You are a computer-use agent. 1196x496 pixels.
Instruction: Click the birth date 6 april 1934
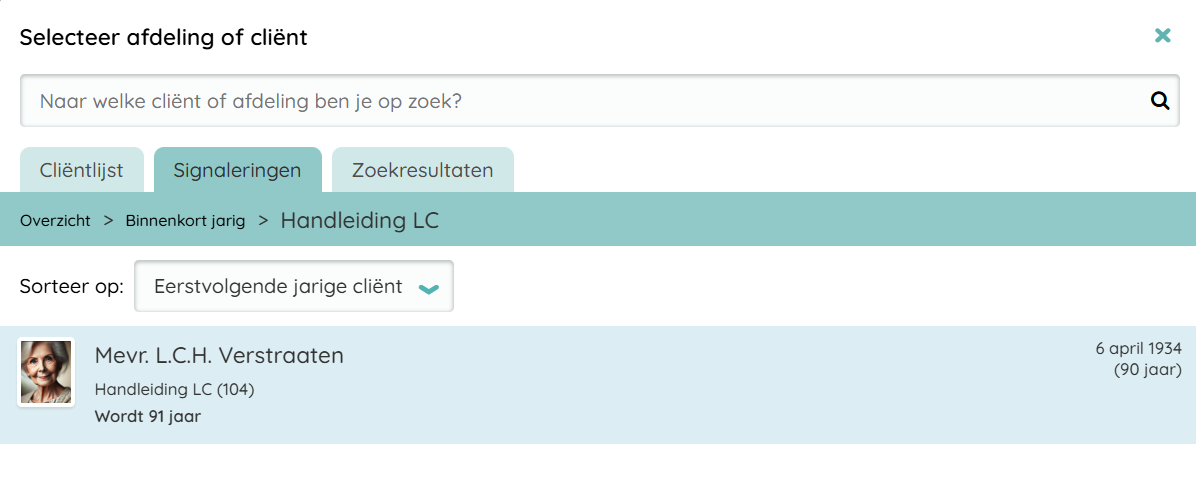(1138, 349)
